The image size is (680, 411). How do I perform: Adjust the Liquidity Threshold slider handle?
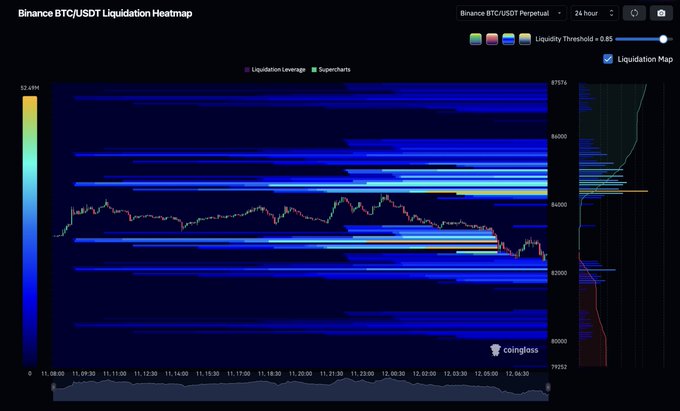(x=663, y=39)
